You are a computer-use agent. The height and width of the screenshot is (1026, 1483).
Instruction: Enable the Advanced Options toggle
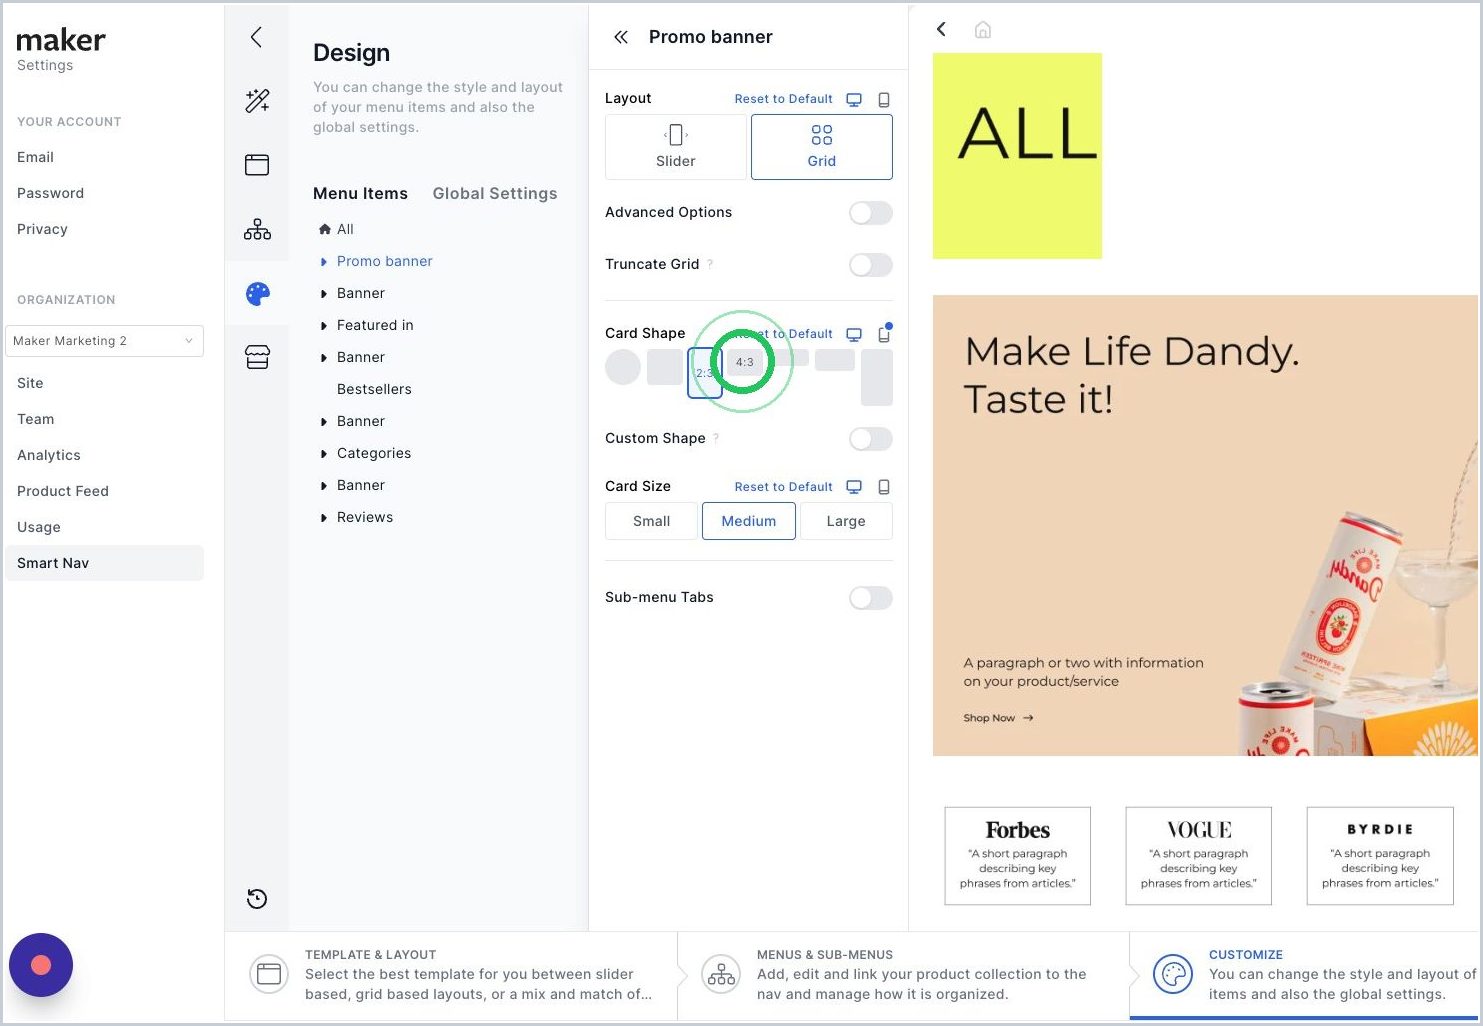[x=870, y=213]
